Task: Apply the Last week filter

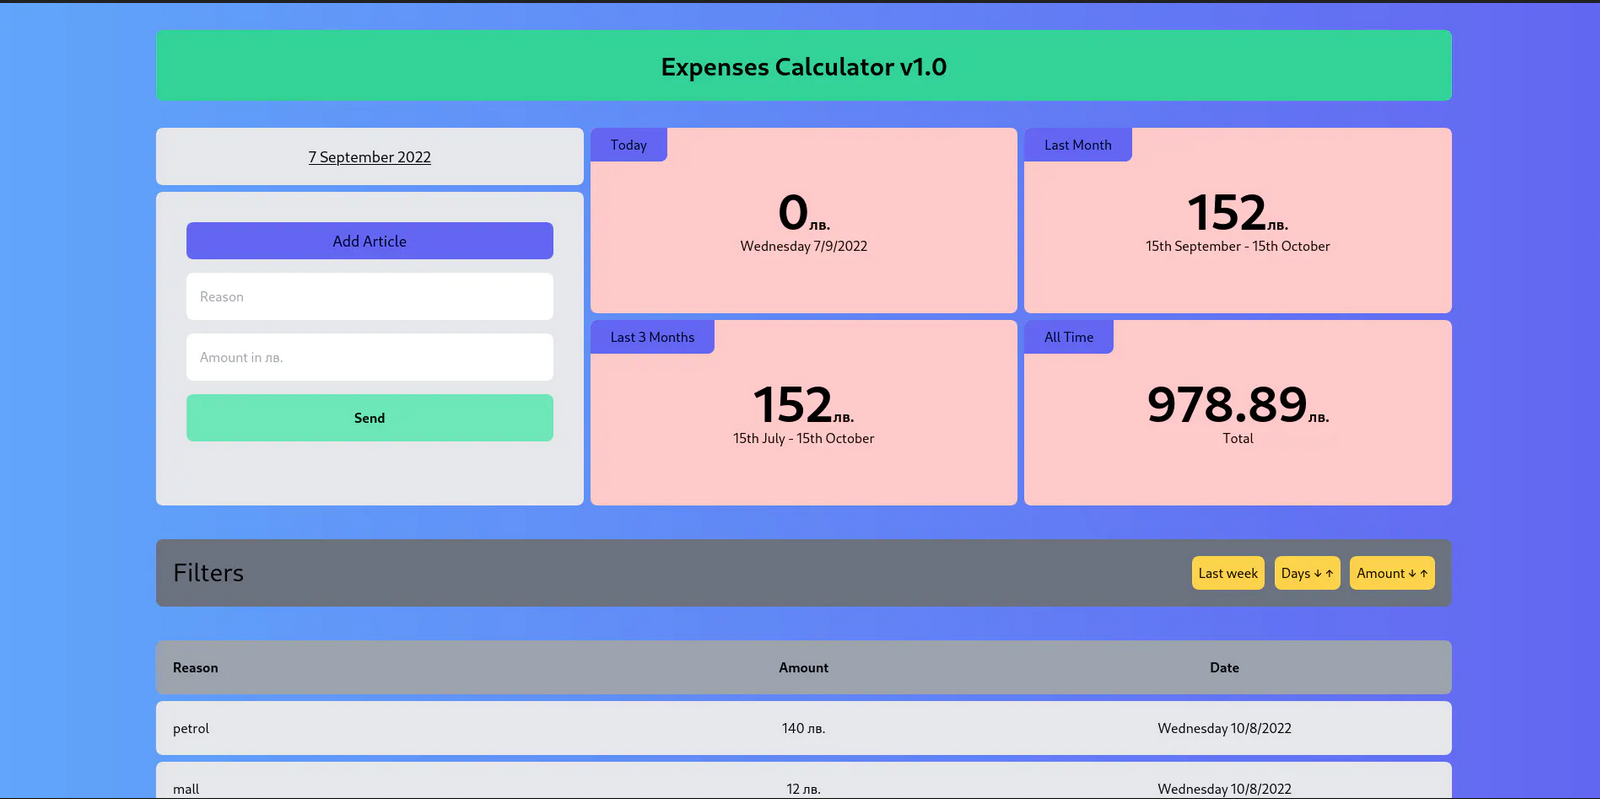Action: coord(1228,573)
